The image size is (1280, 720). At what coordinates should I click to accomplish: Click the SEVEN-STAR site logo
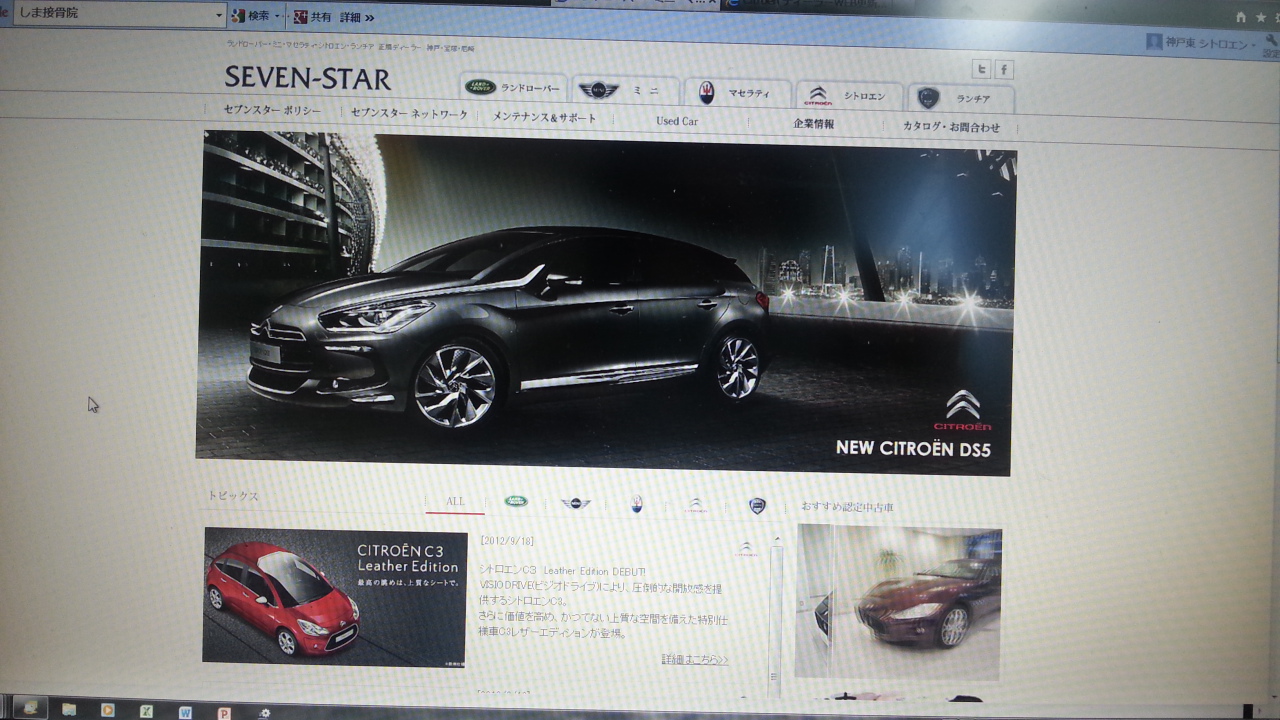point(307,78)
